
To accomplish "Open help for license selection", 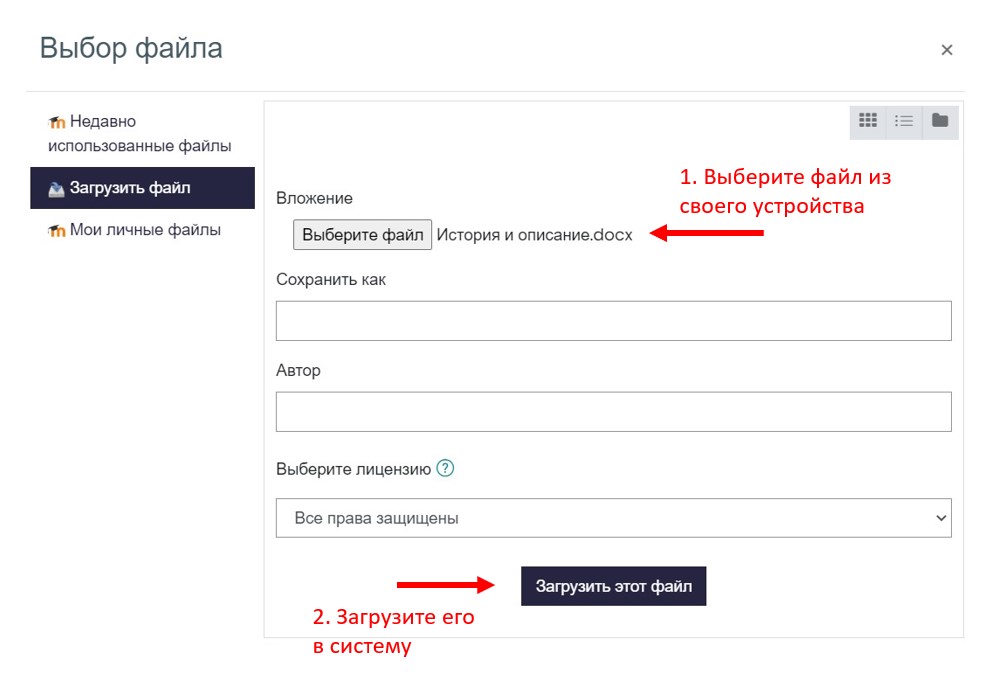I will pyautogui.click(x=445, y=469).
